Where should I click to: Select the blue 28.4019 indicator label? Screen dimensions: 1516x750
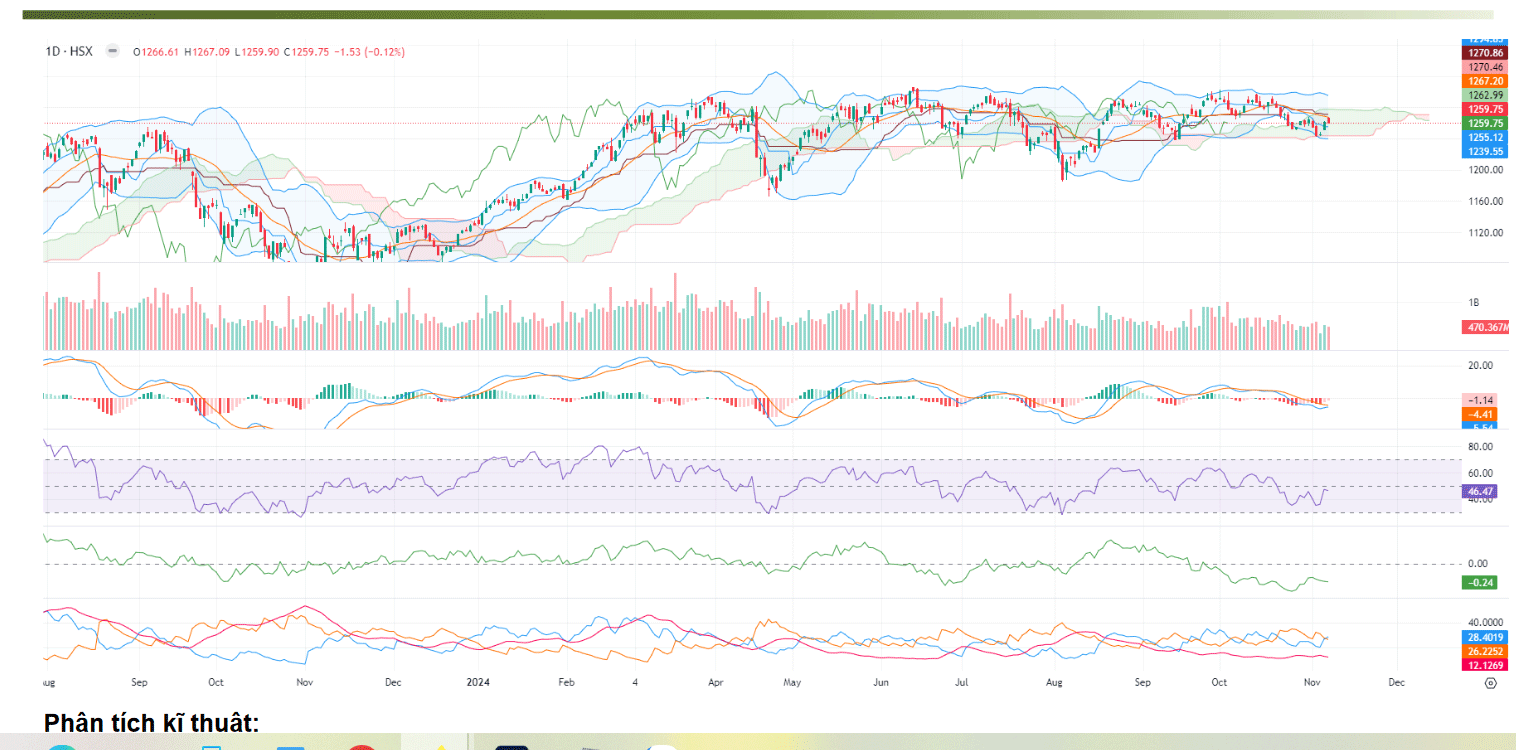pyautogui.click(x=1484, y=637)
